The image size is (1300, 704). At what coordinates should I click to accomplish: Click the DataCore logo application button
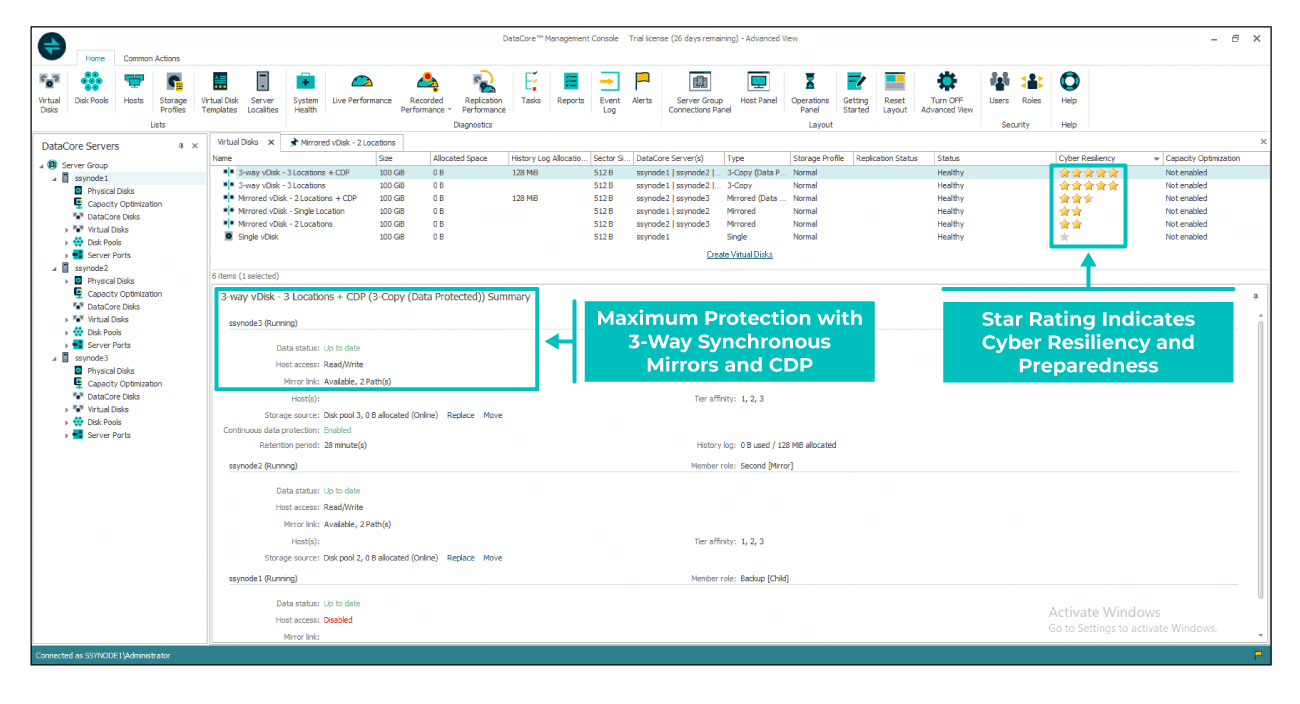(x=51, y=46)
